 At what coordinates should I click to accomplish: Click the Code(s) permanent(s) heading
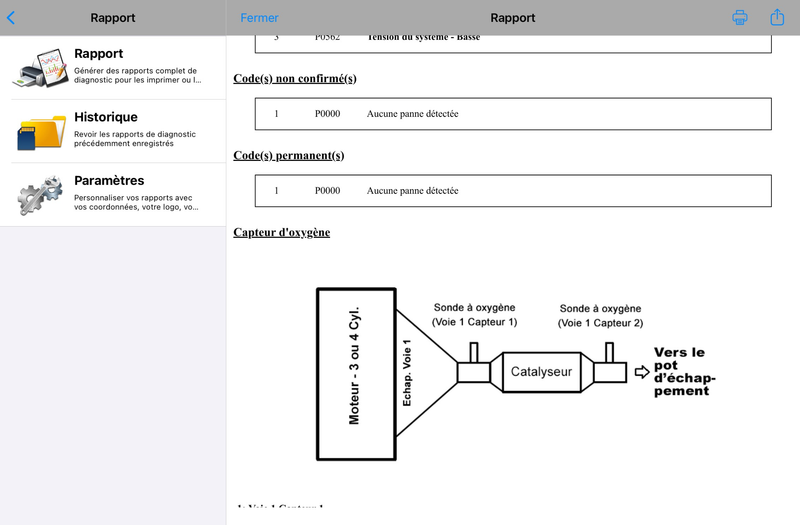pyautogui.click(x=288, y=156)
